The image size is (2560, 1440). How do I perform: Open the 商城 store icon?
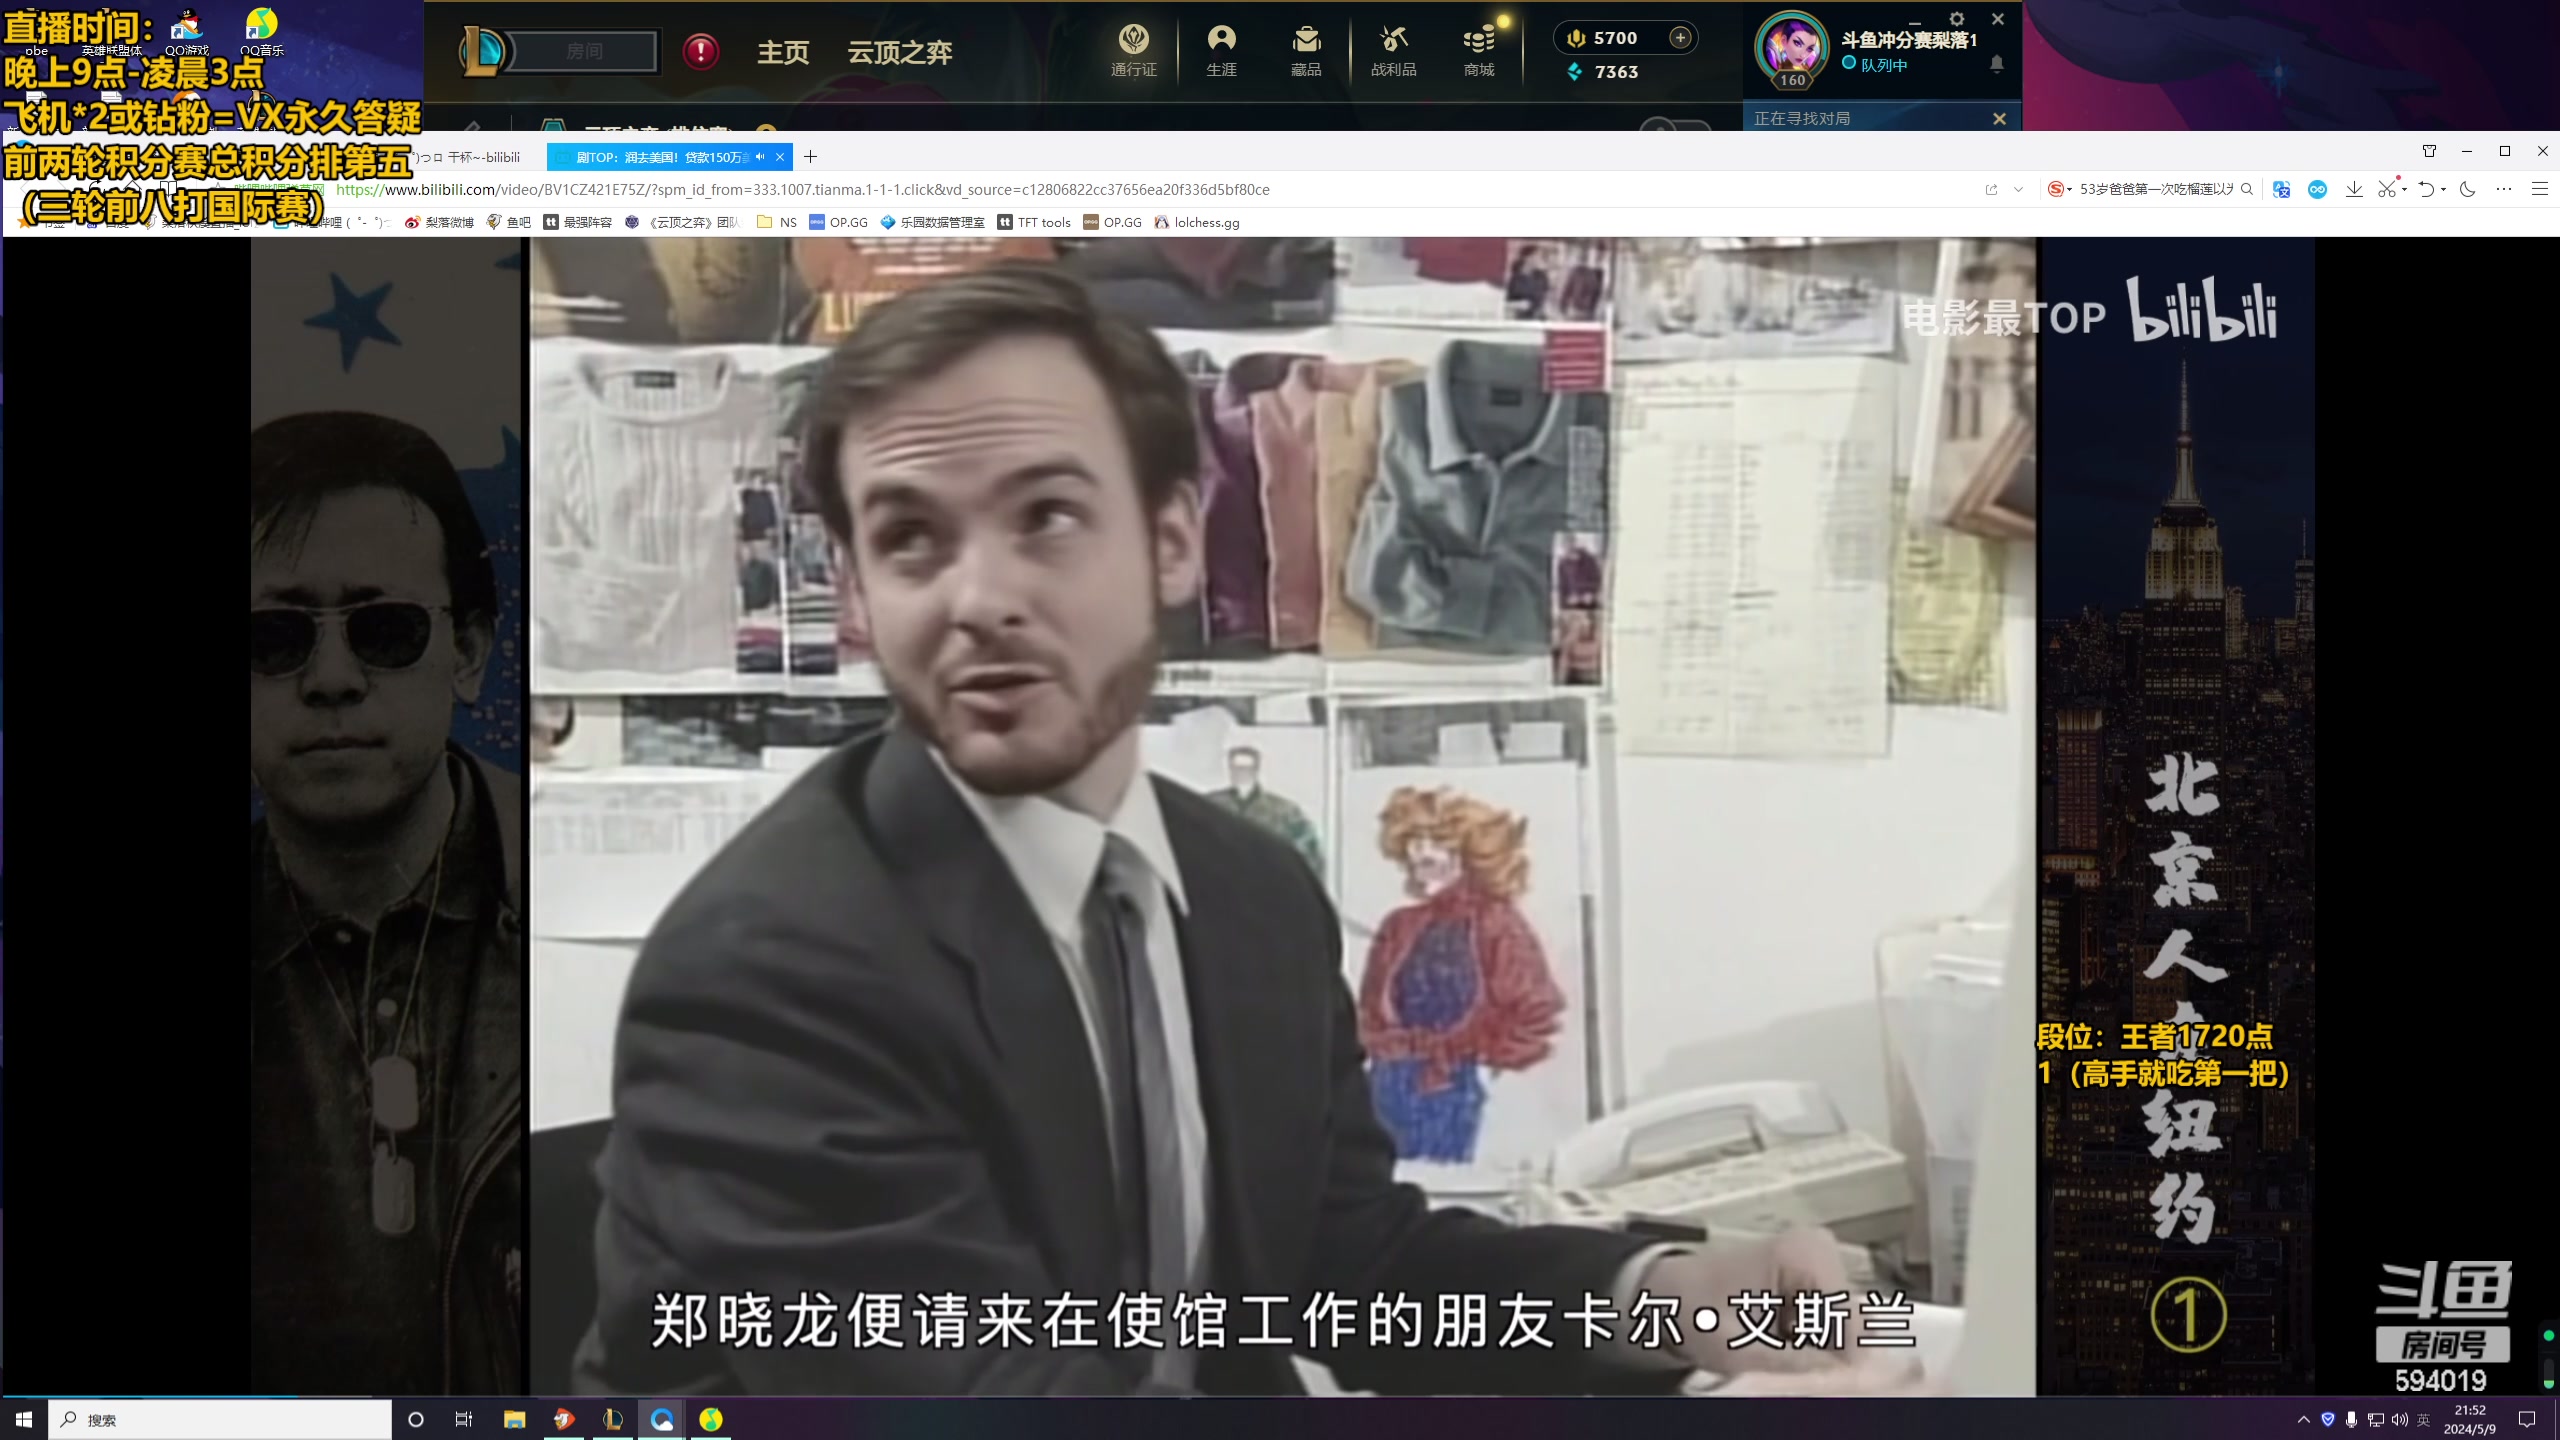(1479, 50)
